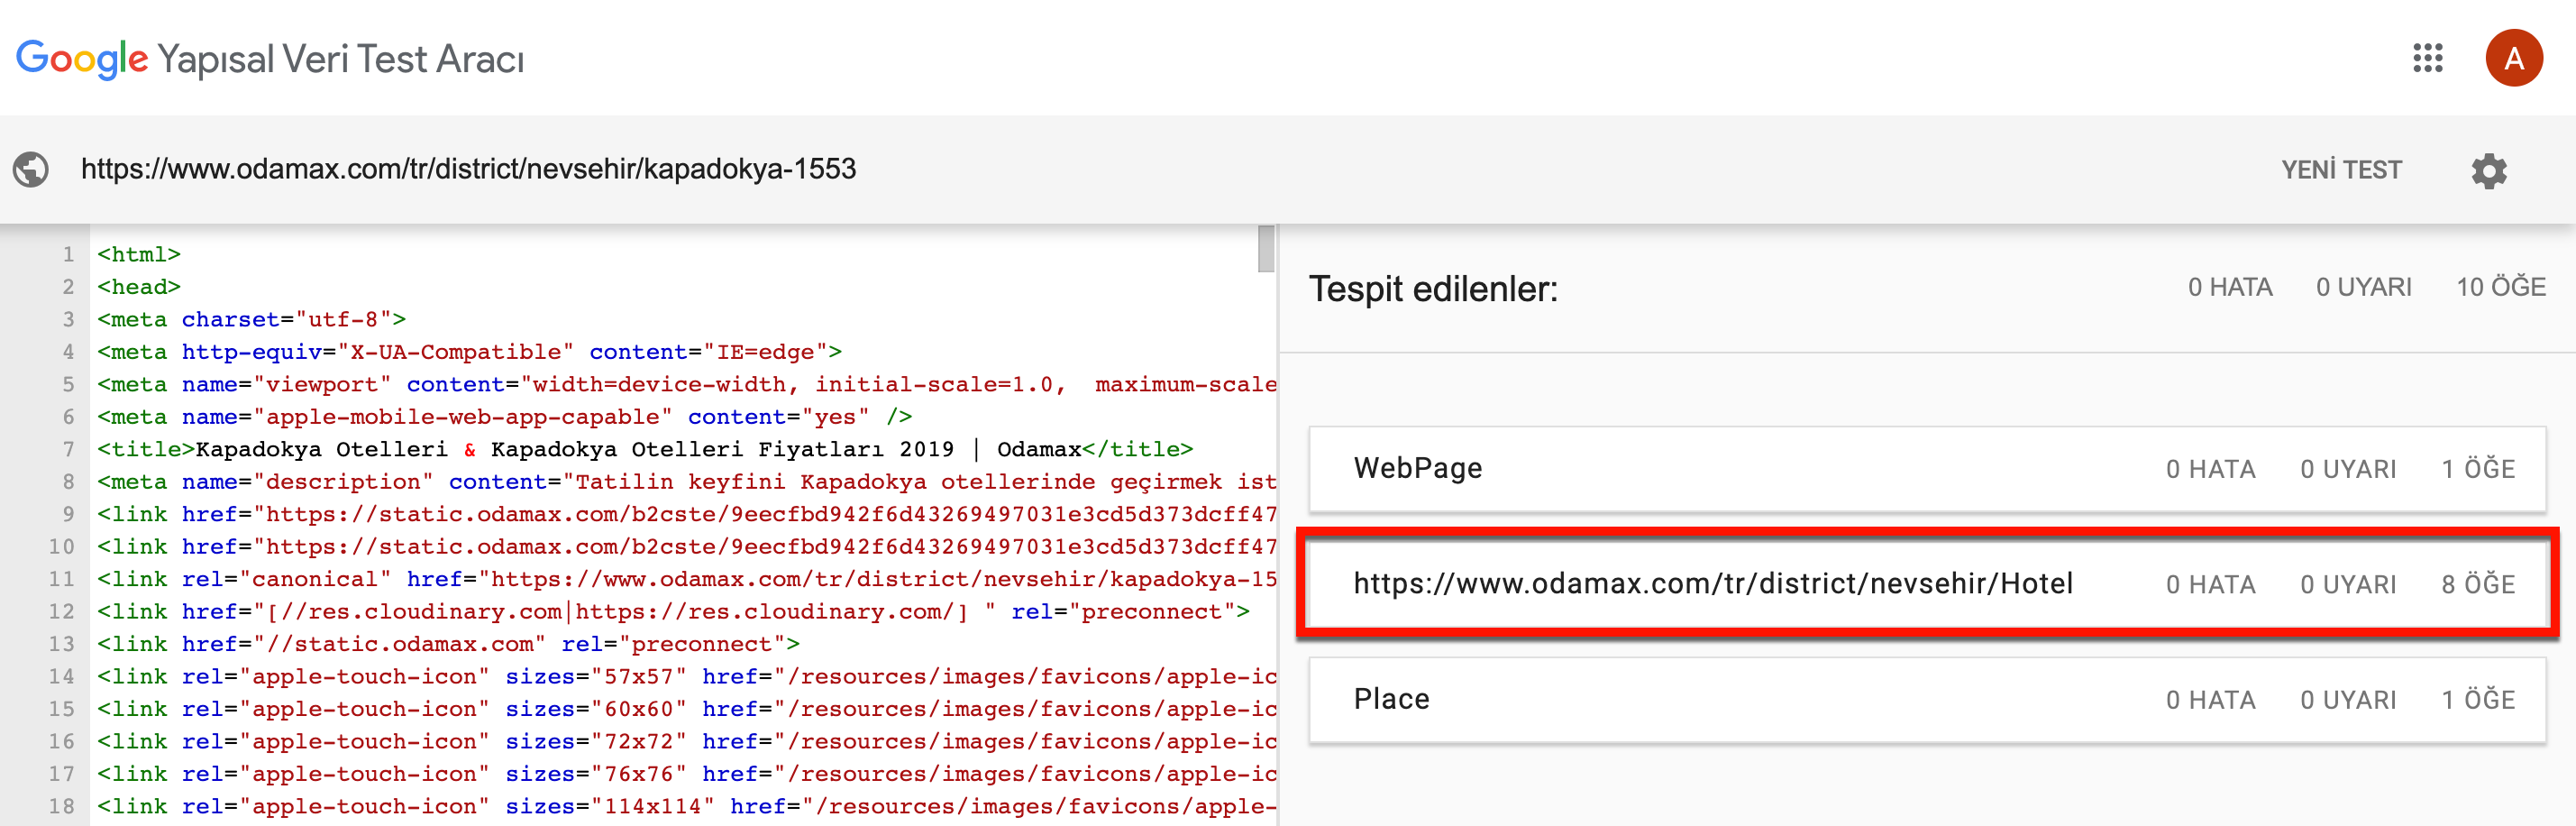Screen dimensions: 2576x826
Task: Click apple-touch-icon line with sizes 76x76
Action: [687, 774]
